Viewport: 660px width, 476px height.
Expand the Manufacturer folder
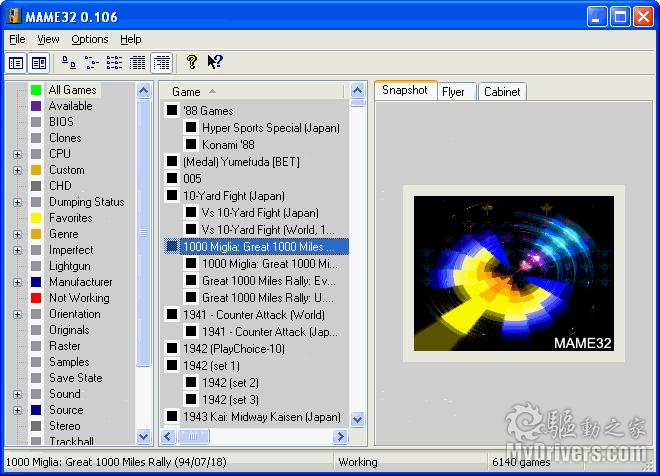click(17, 282)
